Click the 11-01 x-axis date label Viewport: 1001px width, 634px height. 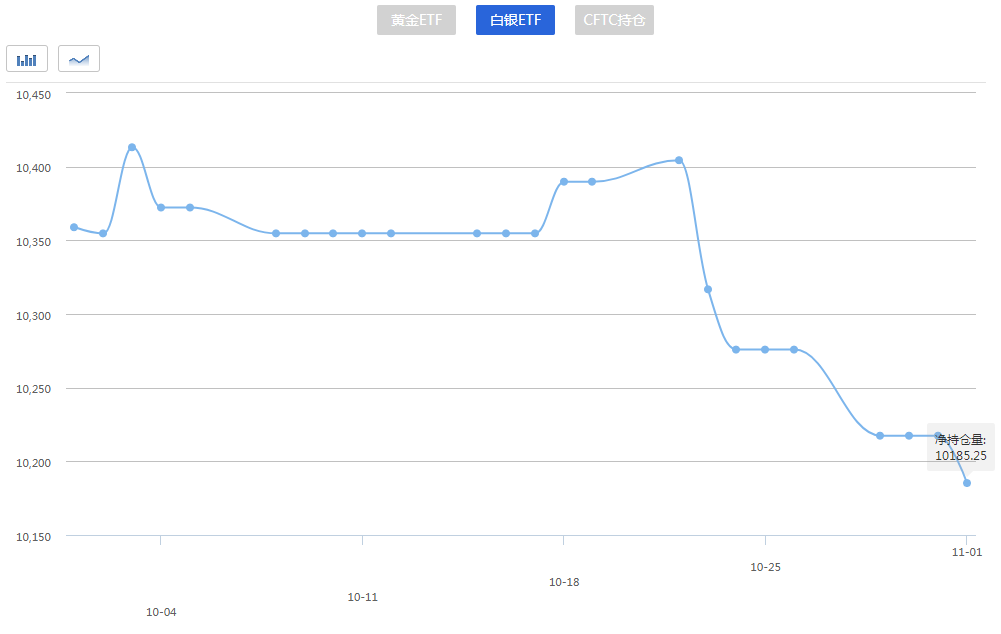[966, 552]
